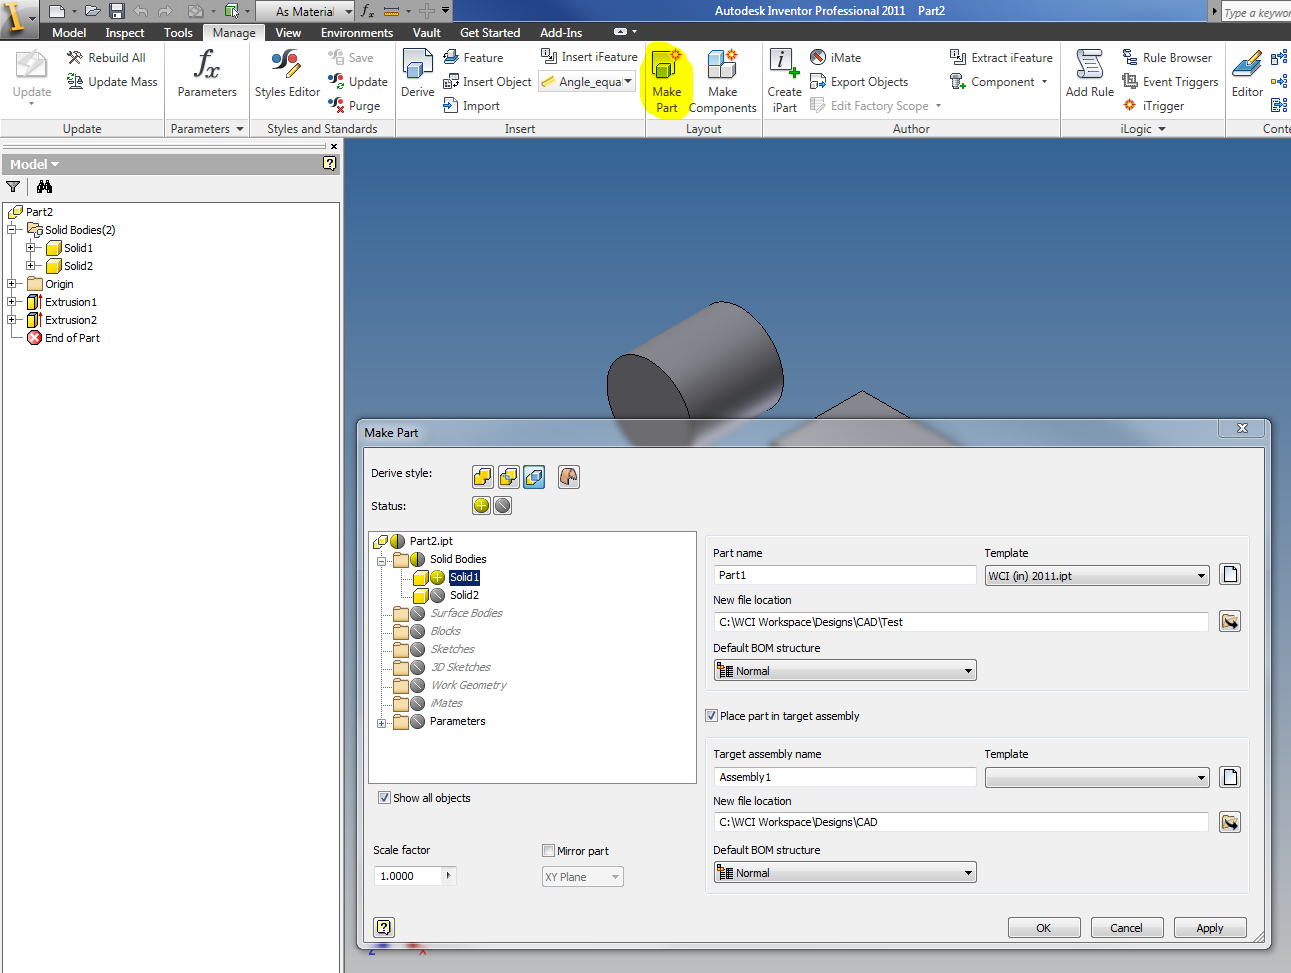Click the Part name input field
Screen dimensions: 1291x973
point(845,575)
